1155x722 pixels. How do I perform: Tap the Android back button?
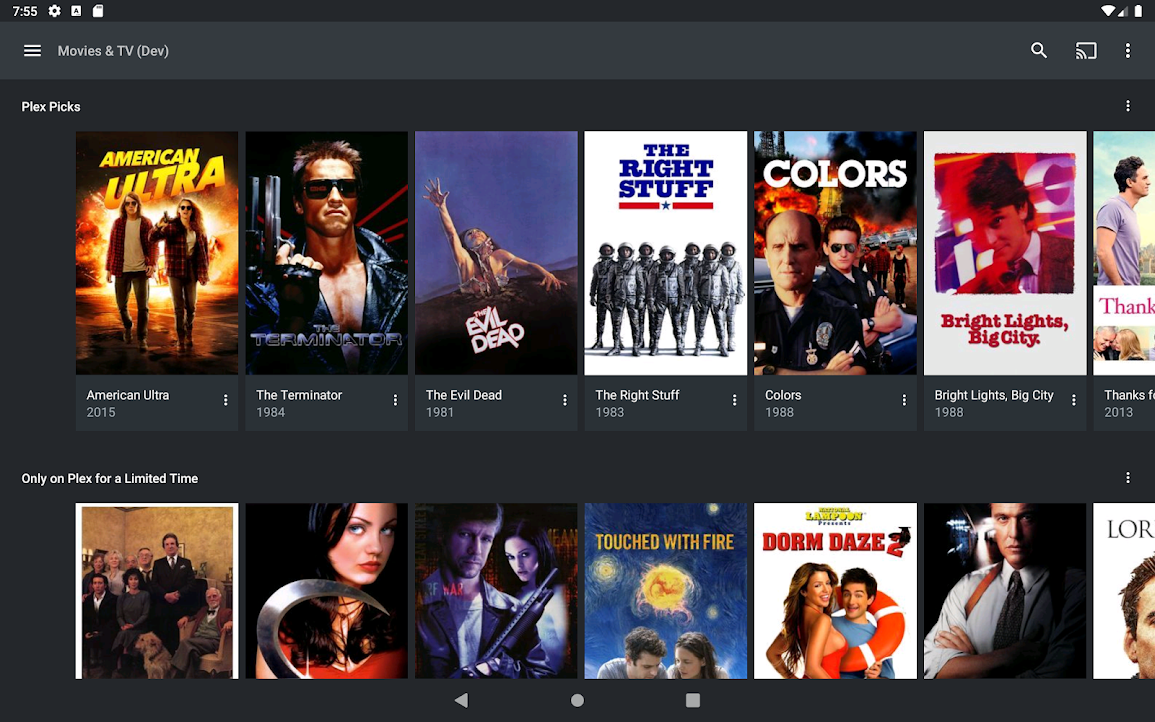[461, 700]
